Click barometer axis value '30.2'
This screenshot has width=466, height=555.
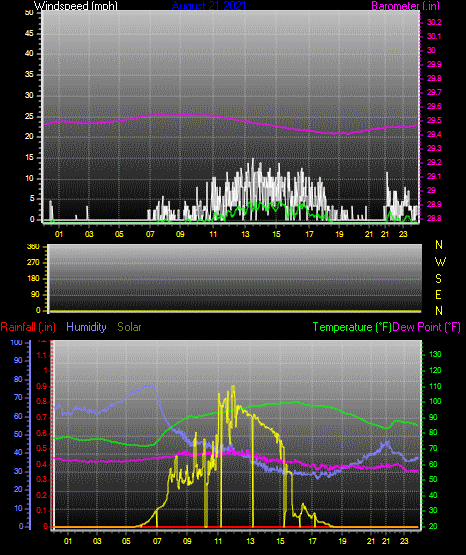(434, 22)
